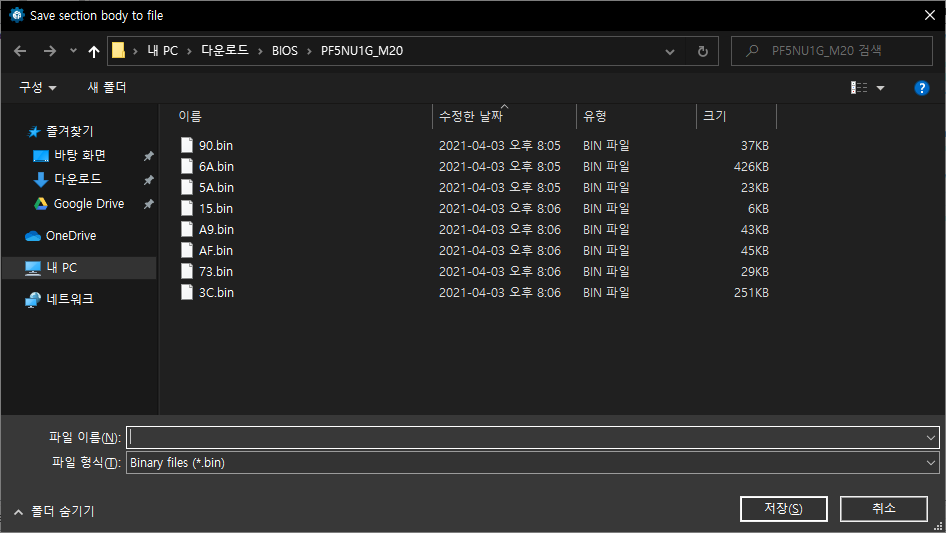Select file 90.bin
Viewport: 946px width, 533px height.
pos(215,145)
